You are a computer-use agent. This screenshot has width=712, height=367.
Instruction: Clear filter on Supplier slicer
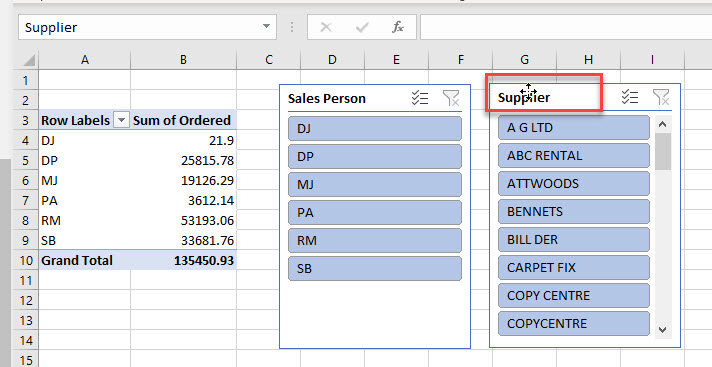click(661, 97)
